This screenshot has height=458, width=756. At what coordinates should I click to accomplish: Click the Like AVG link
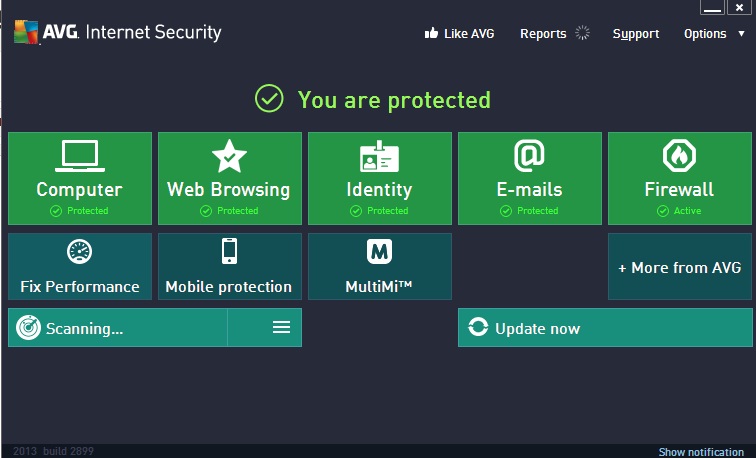click(x=469, y=33)
